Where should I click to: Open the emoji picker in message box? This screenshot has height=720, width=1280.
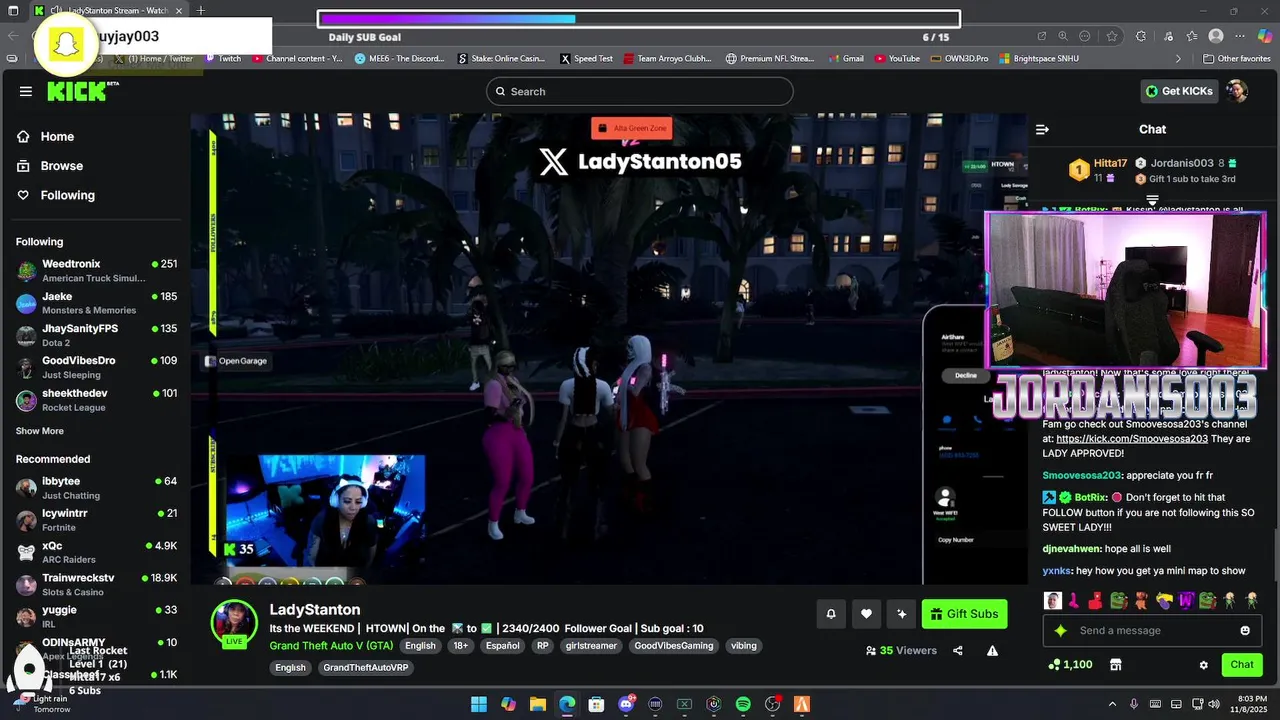click(1245, 630)
